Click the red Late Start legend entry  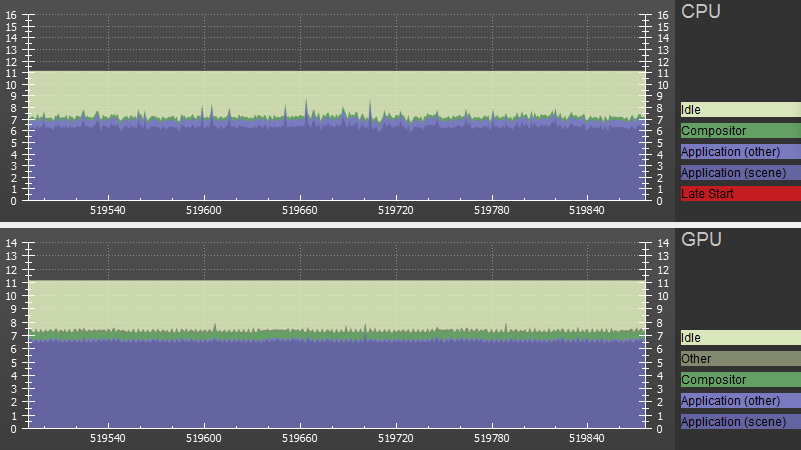point(739,194)
